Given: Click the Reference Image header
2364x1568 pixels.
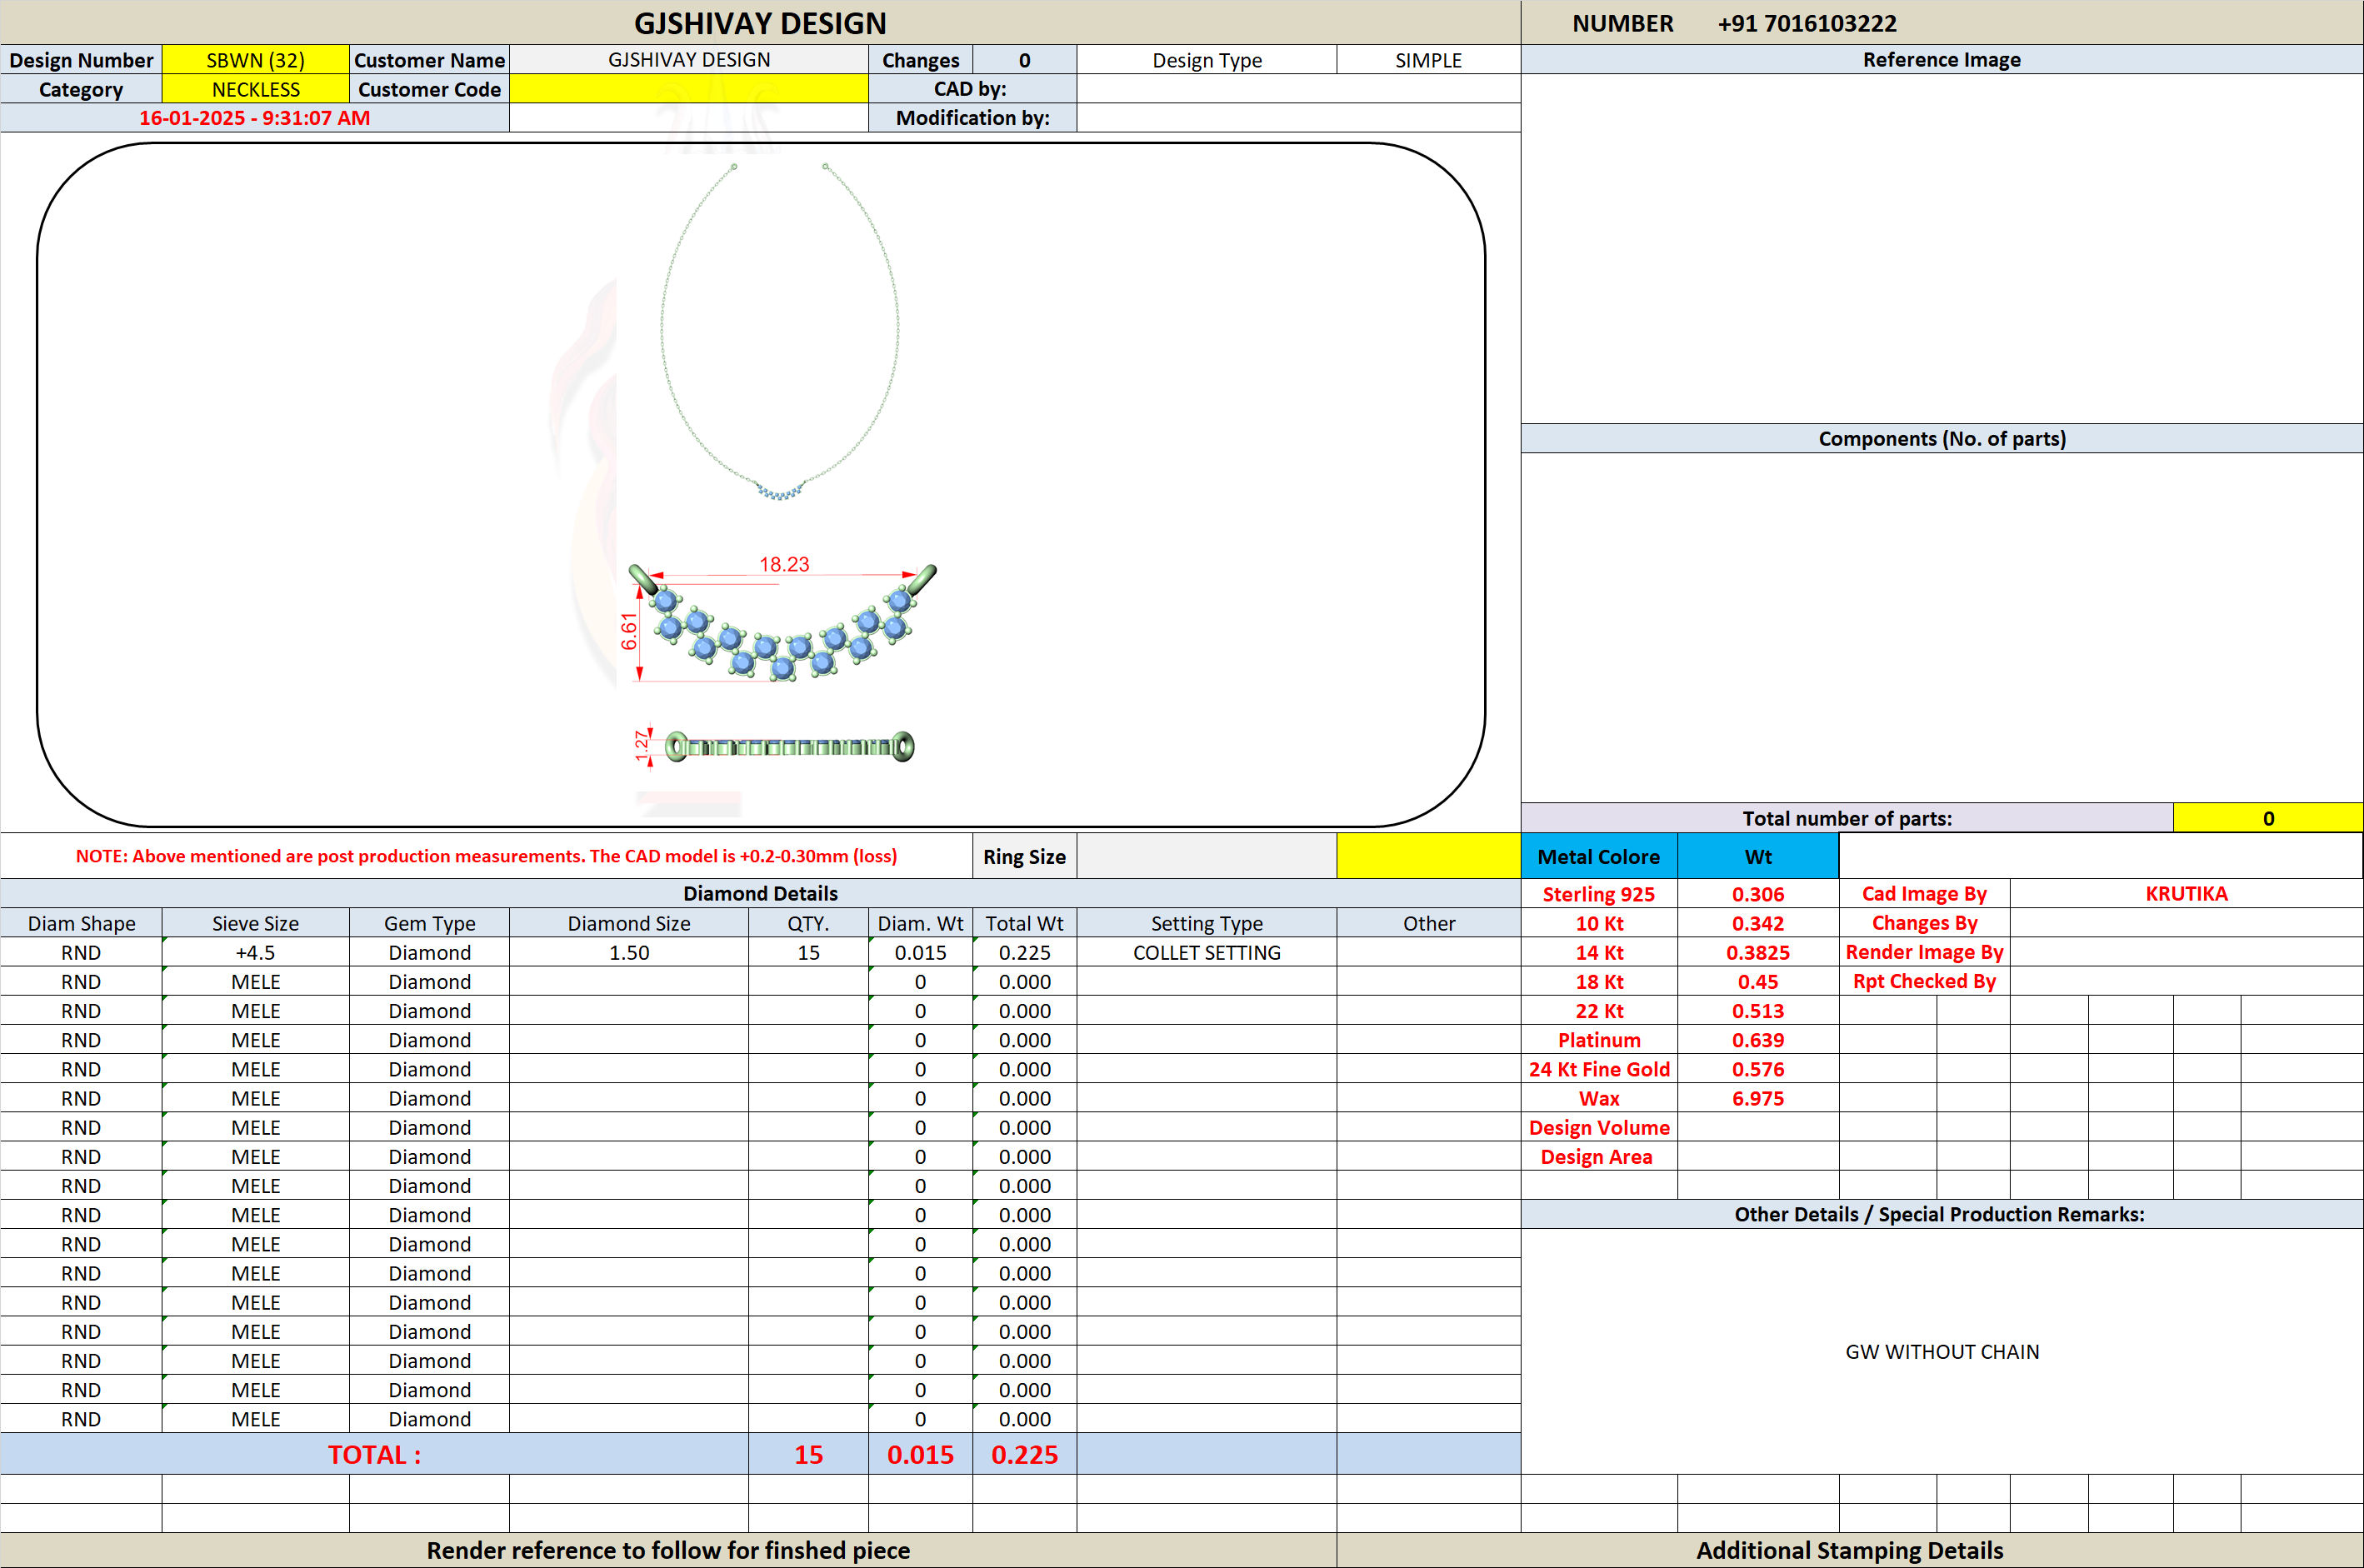Looking at the screenshot, I should click(1941, 60).
